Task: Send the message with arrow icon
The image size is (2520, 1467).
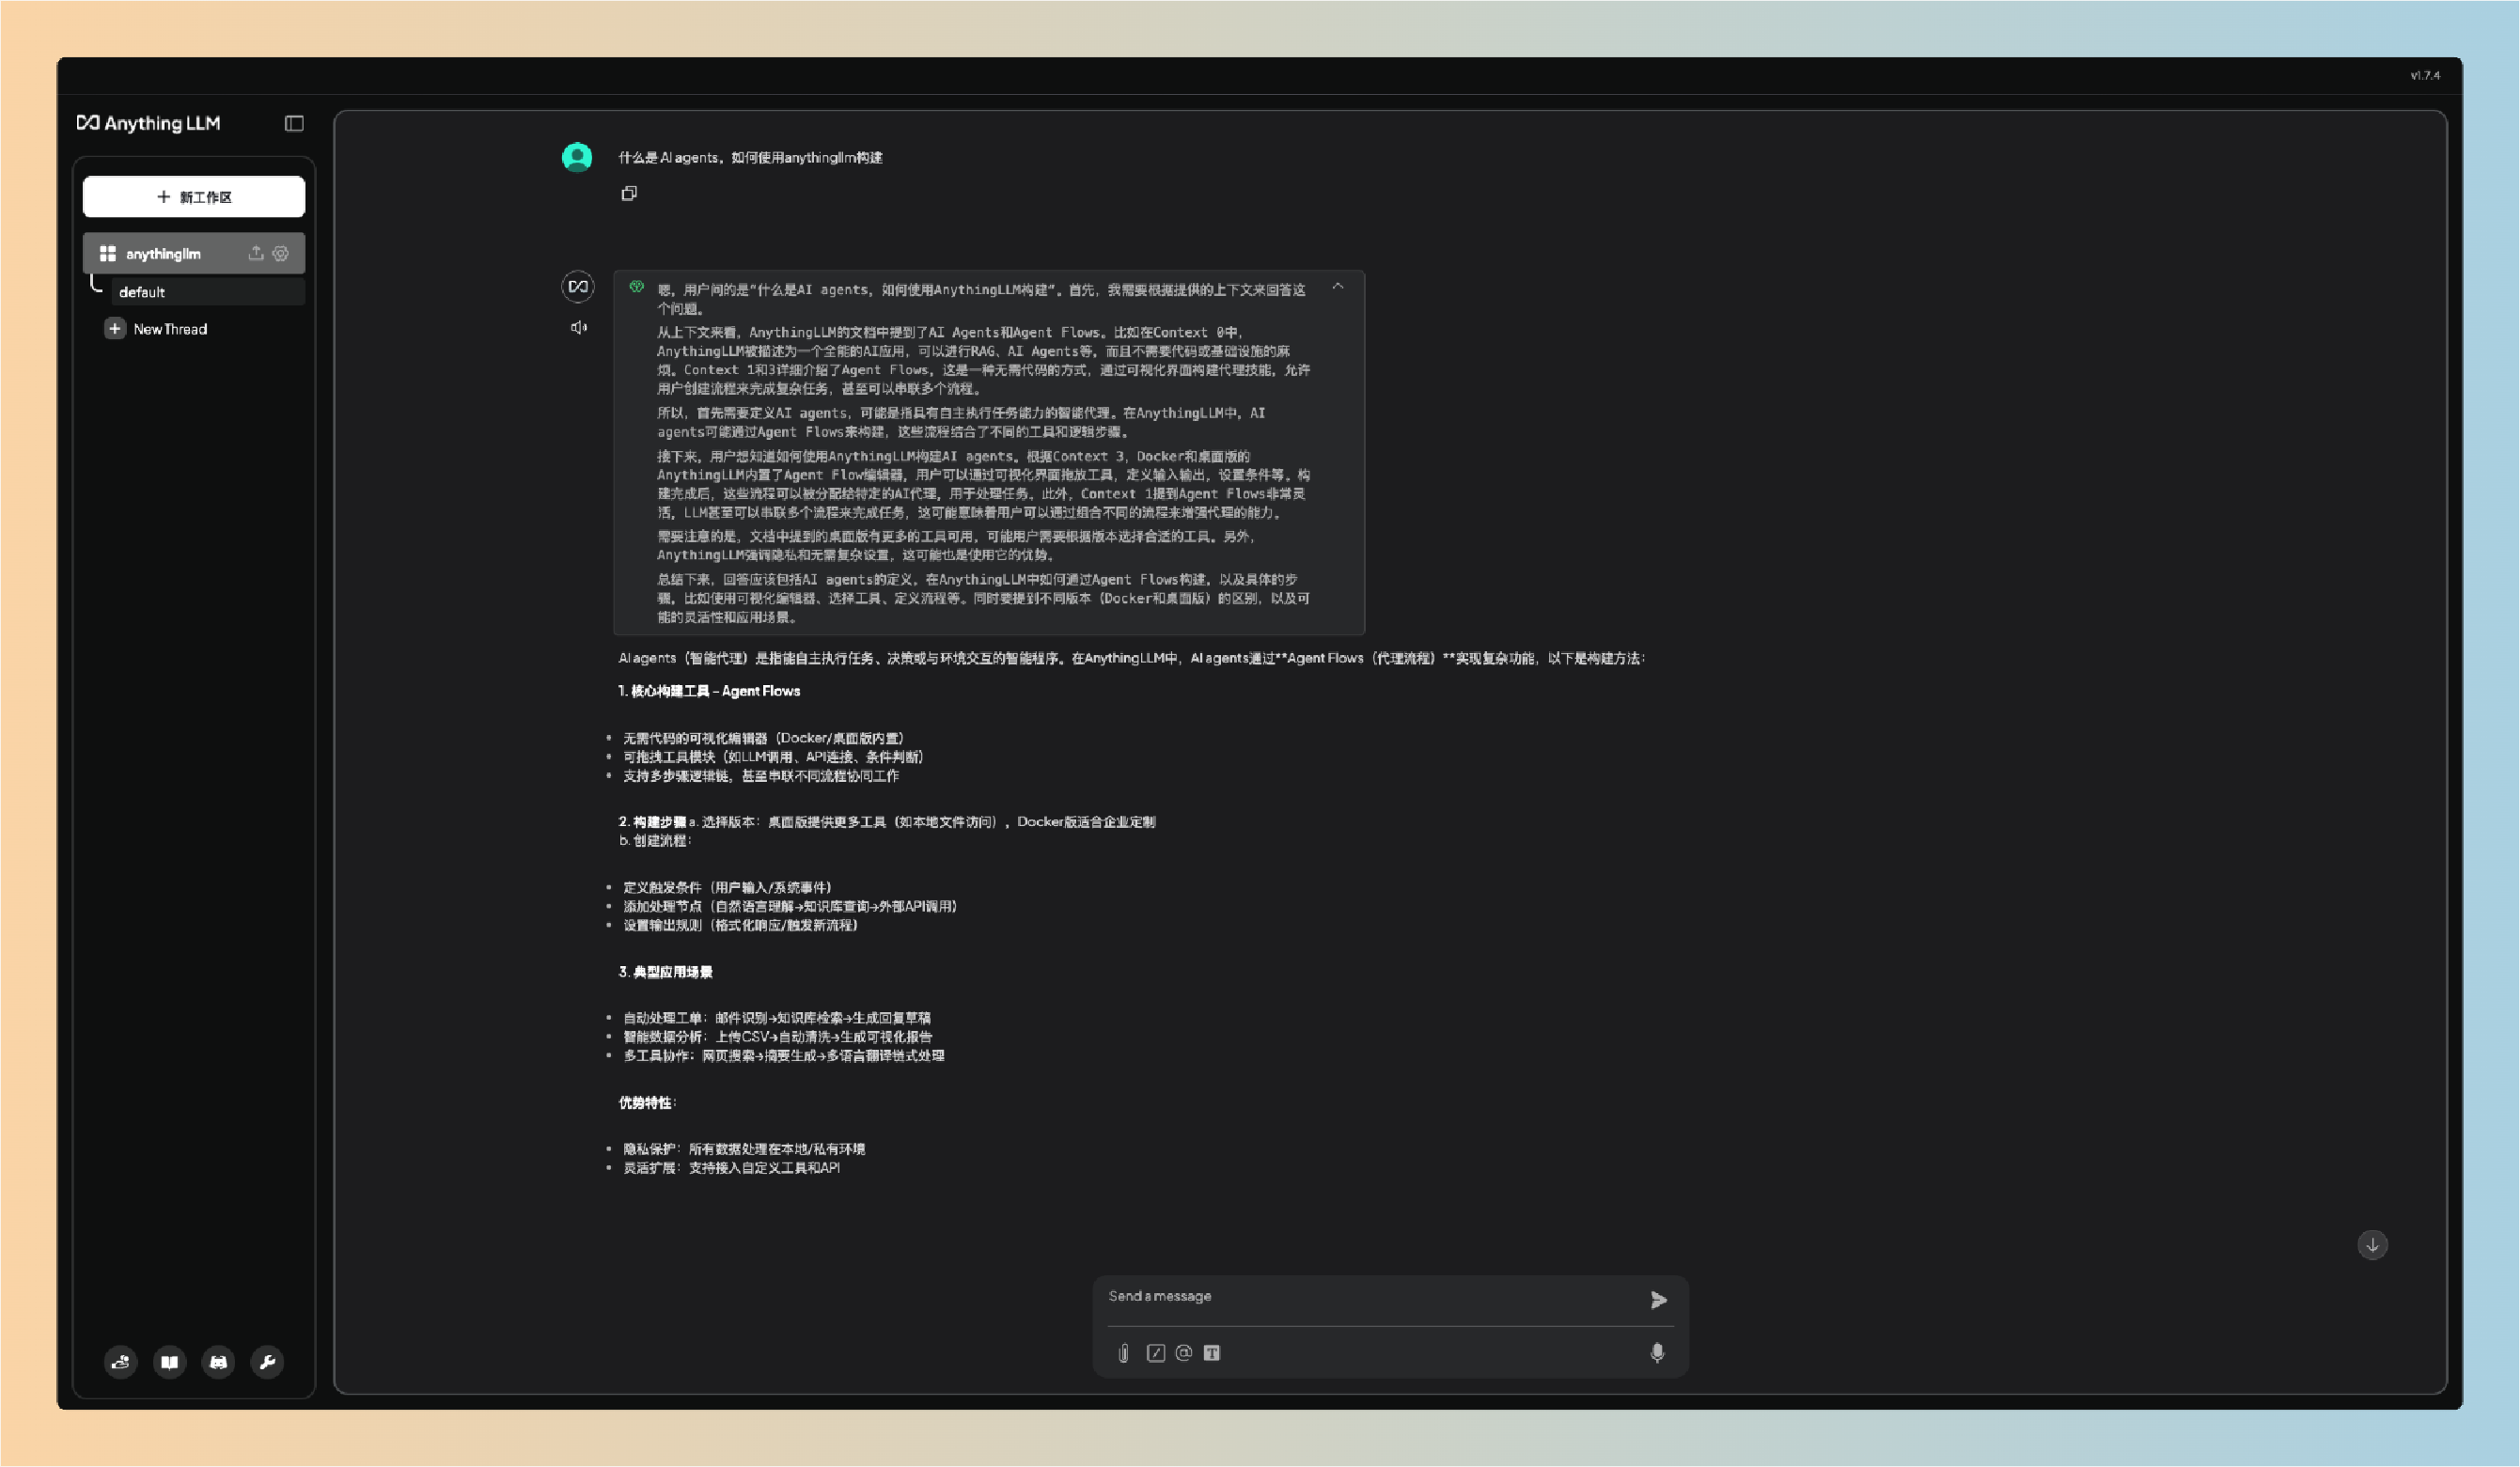Action: 1658,1300
